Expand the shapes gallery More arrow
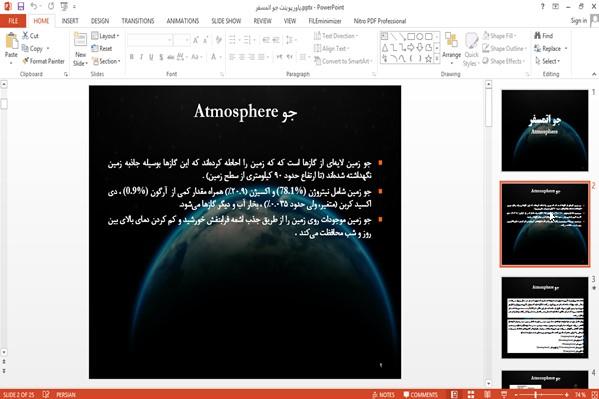Image resolution: width=599 pixels, height=399 pixels. [x=437, y=58]
